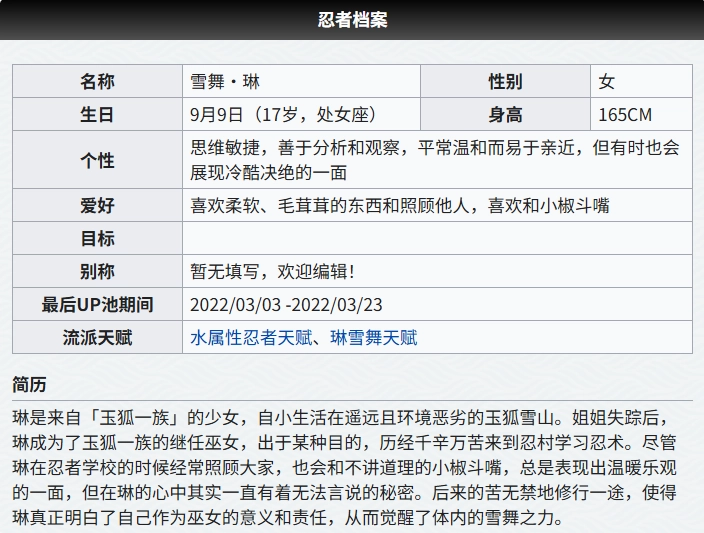Viewport: 704px width, 533px height.
Task: Click the 爱好 description text
Action: tap(400, 206)
